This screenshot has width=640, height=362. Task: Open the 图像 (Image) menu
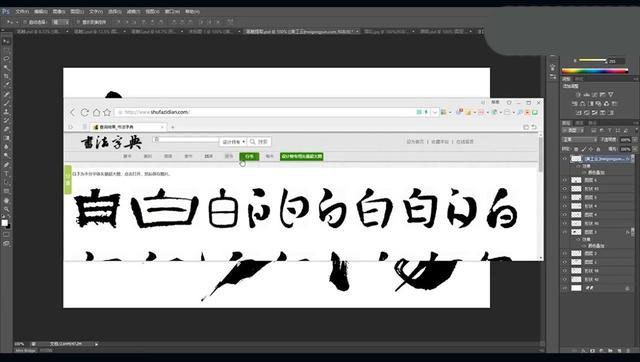pos(59,11)
